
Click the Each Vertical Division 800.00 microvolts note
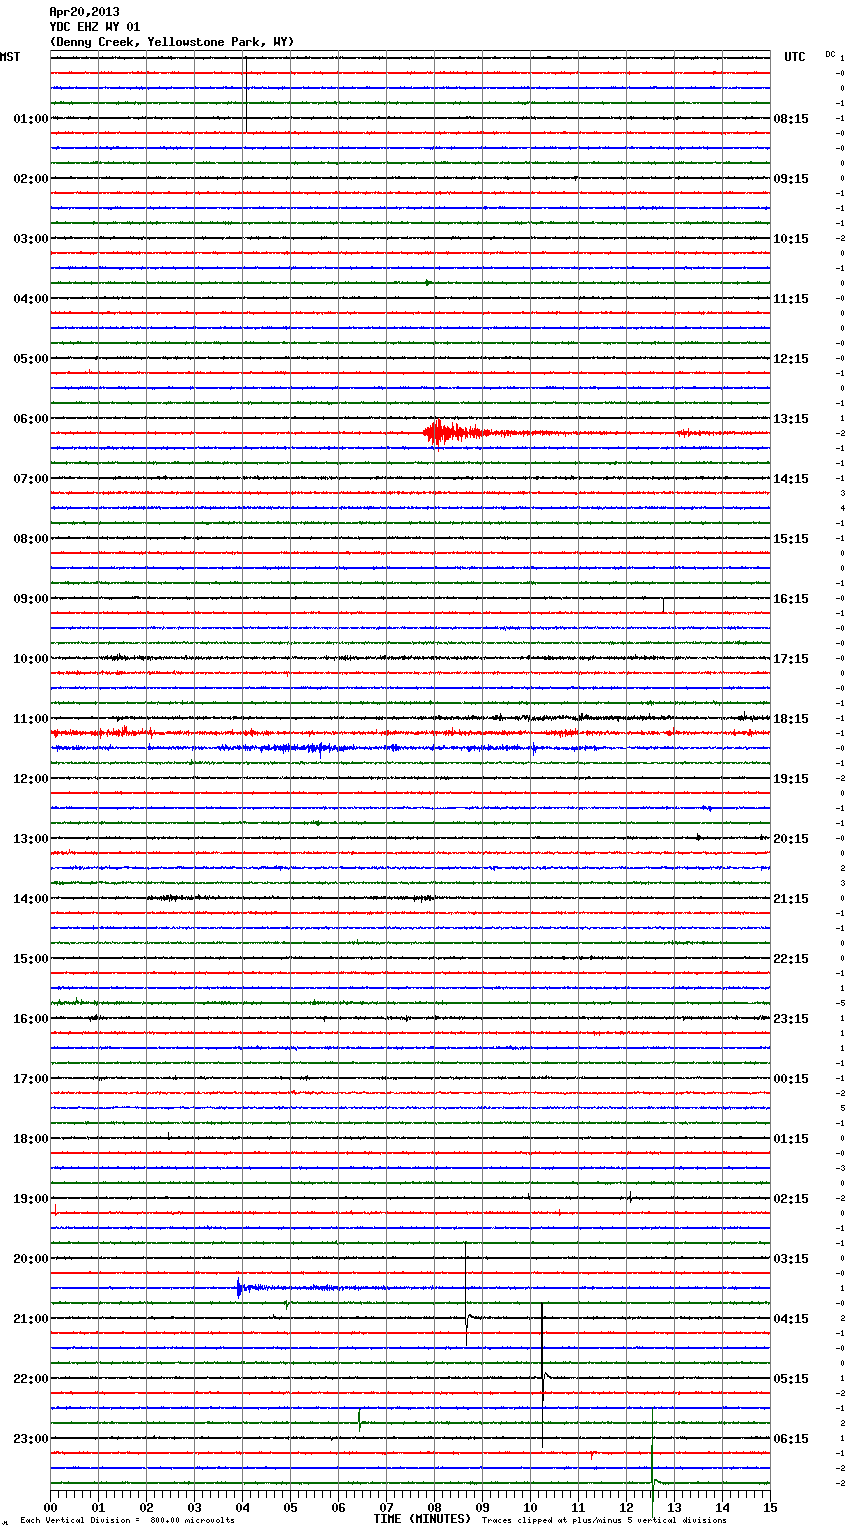pos(127,1520)
